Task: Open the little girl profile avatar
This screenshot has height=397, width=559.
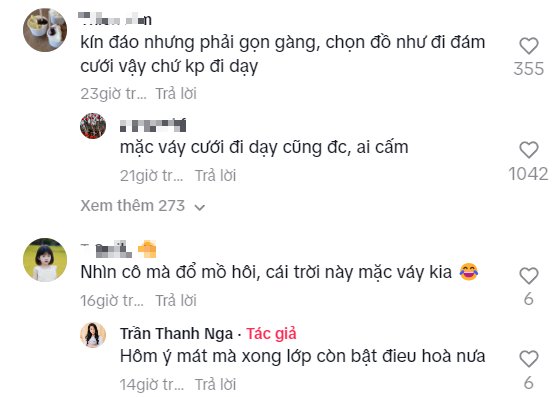Action: tap(45, 260)
